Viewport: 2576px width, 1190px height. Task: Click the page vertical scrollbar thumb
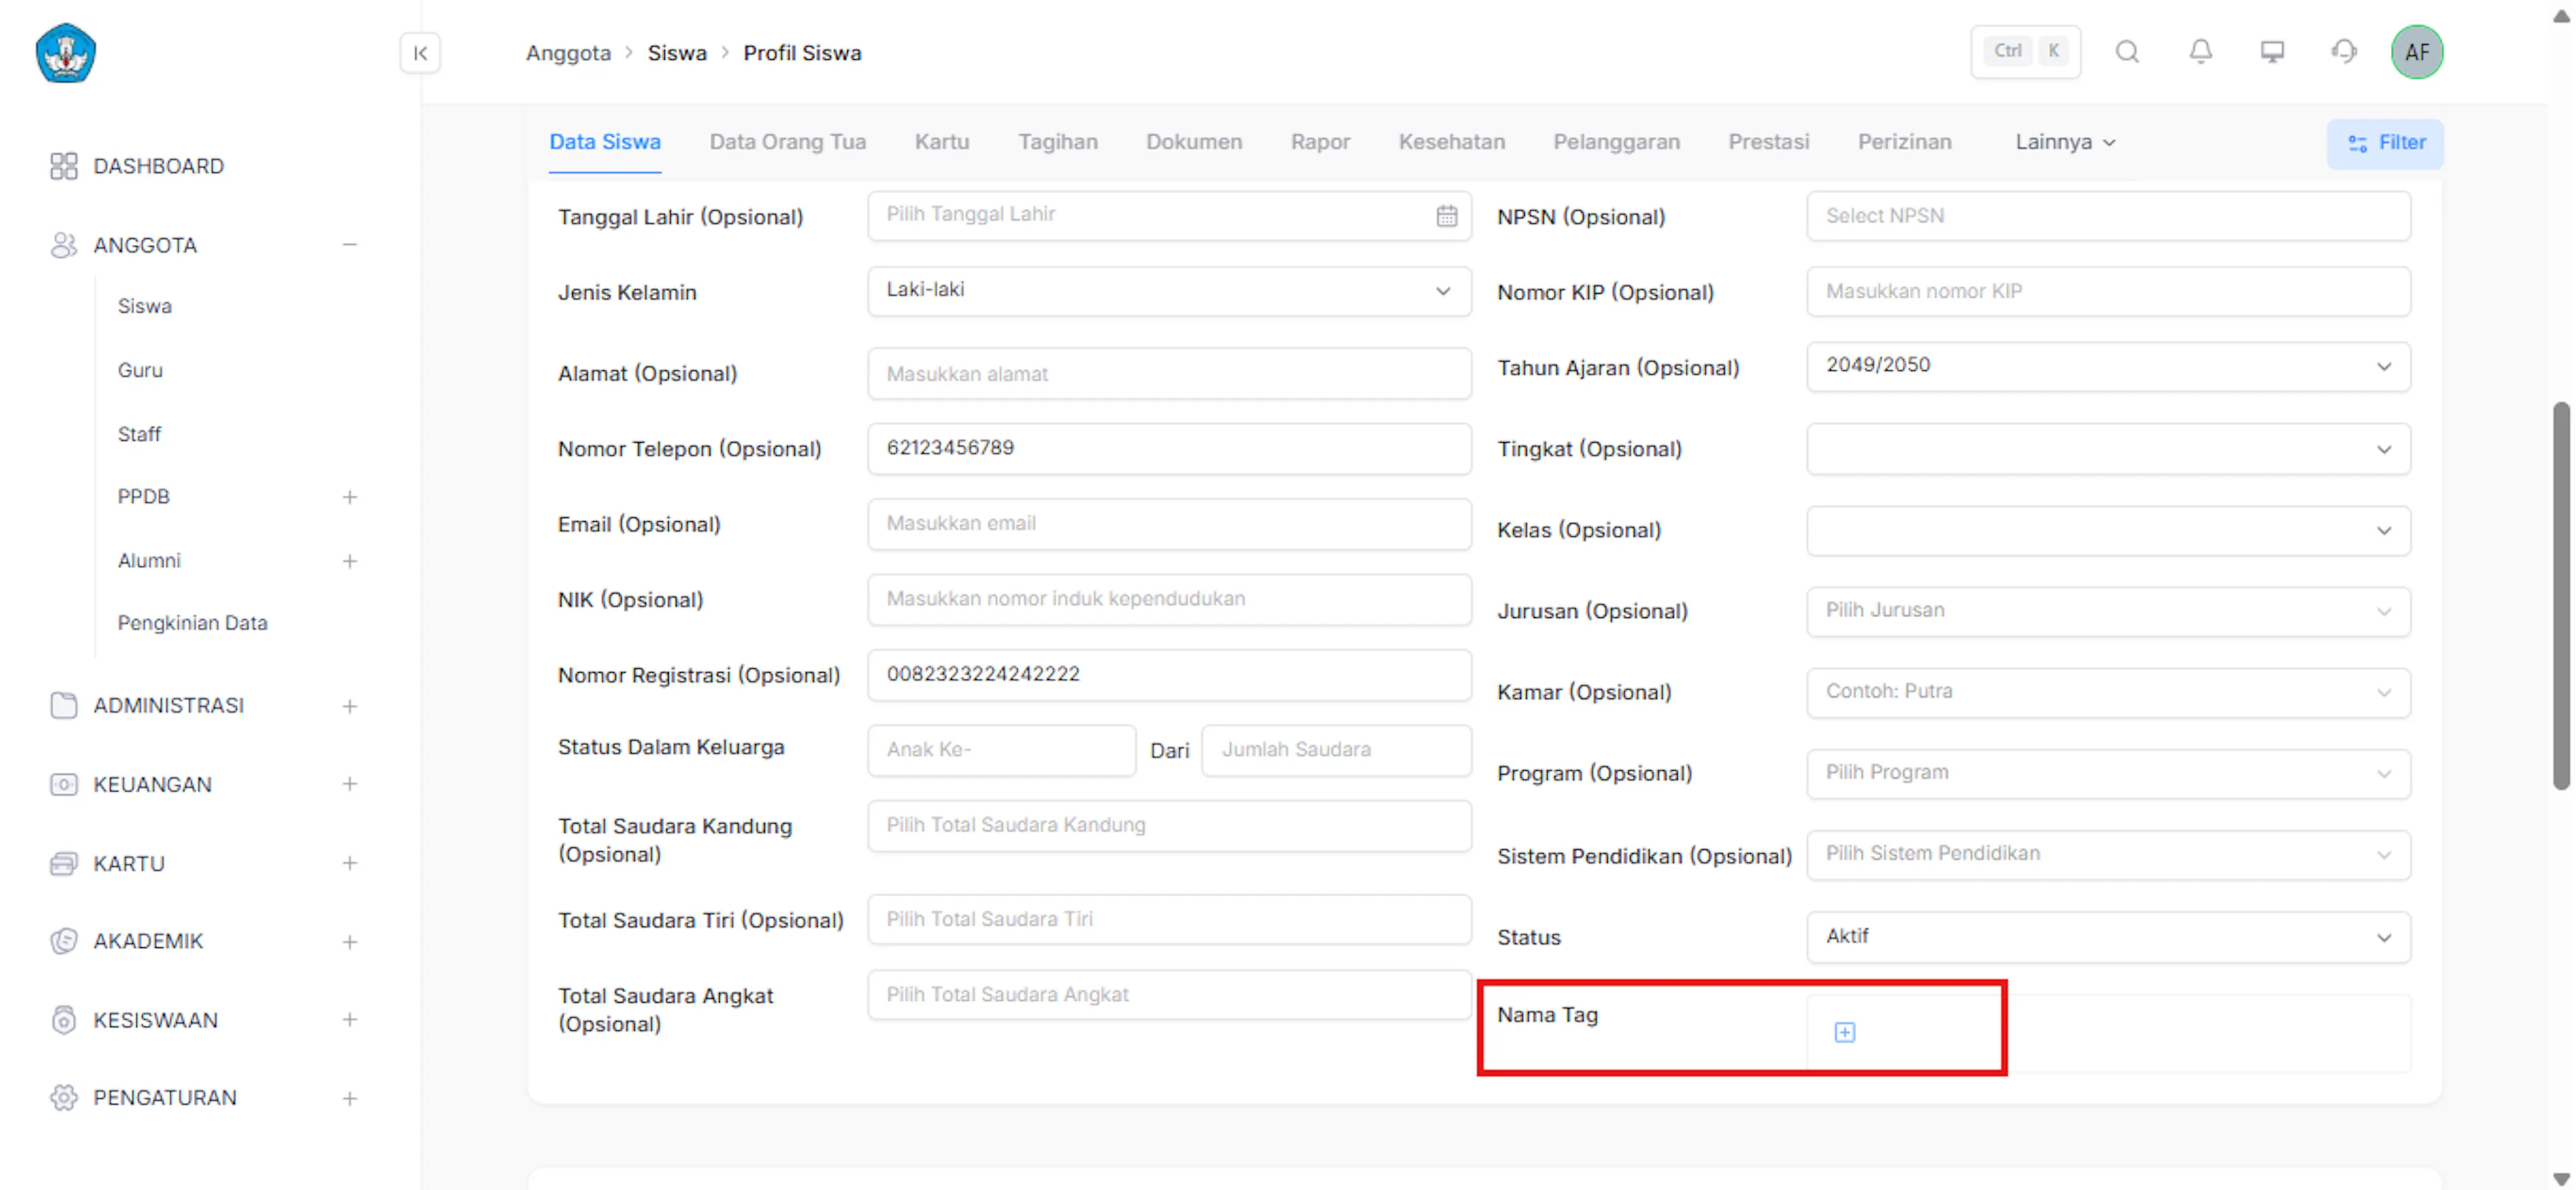click(2560, 595)
